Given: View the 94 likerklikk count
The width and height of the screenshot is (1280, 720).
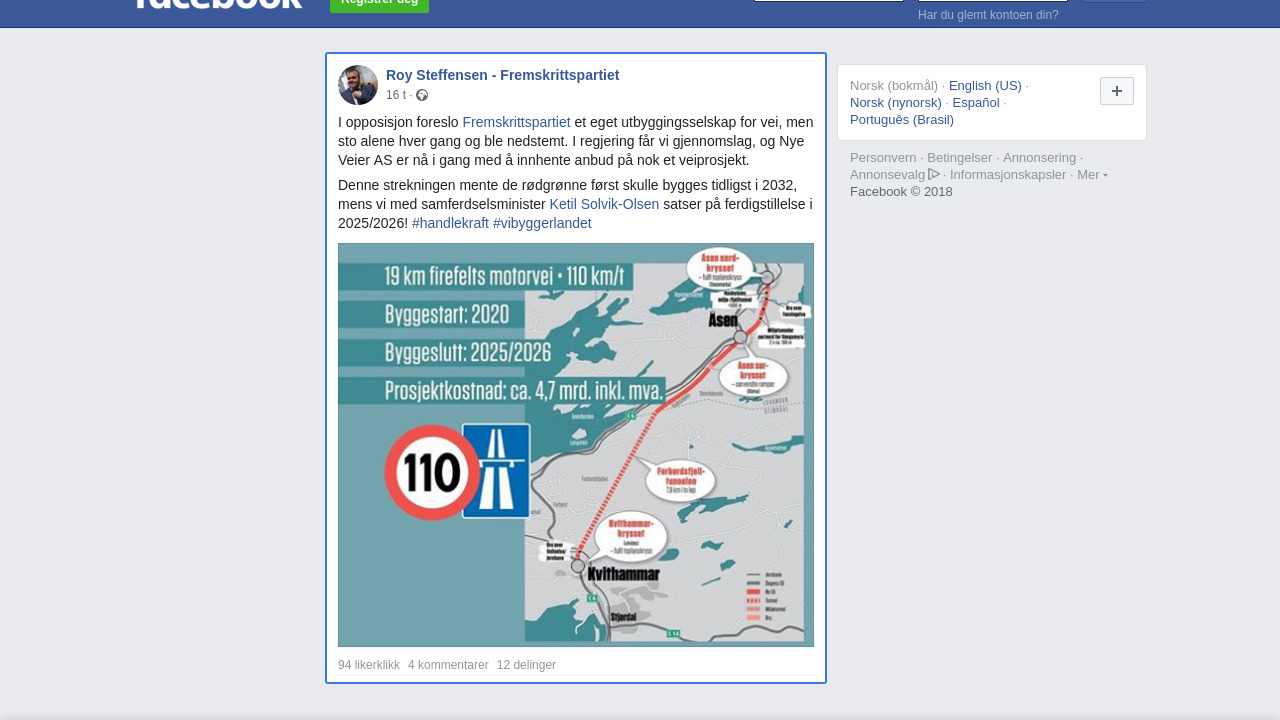Looking at the screenshot, I should [369, 665].
